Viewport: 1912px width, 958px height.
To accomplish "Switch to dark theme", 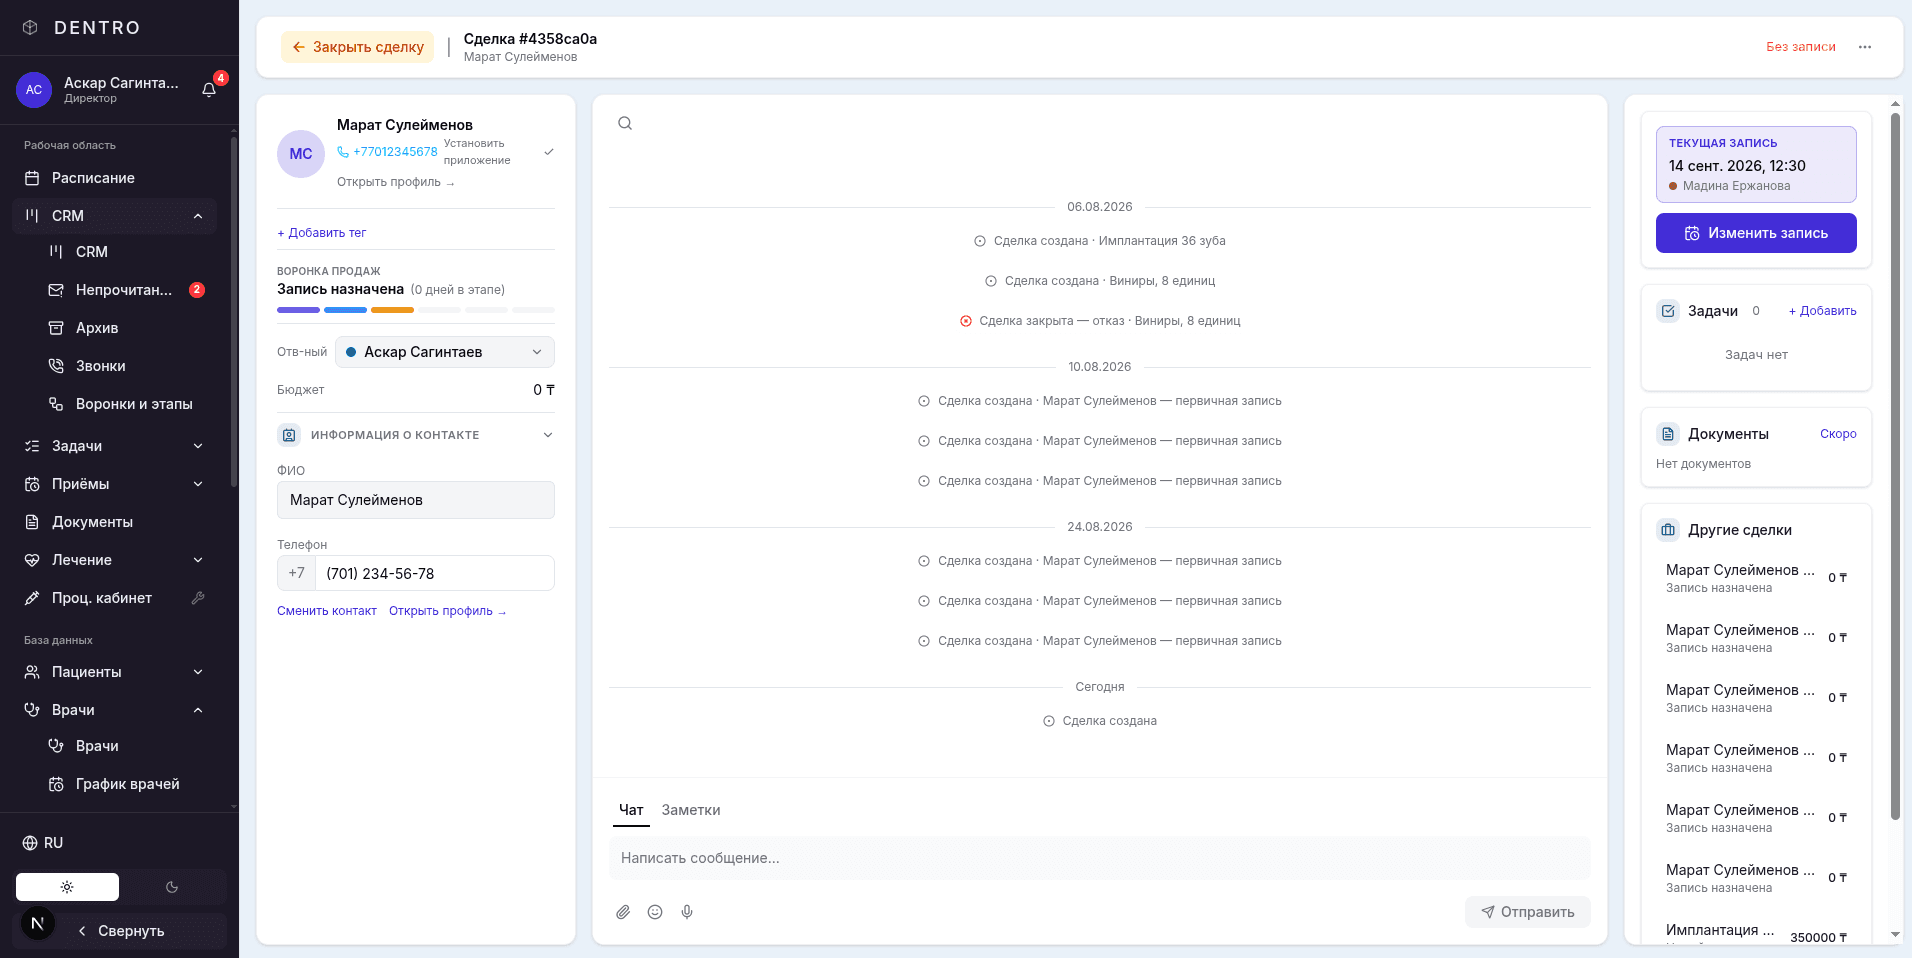I will (x=172, y=887).
